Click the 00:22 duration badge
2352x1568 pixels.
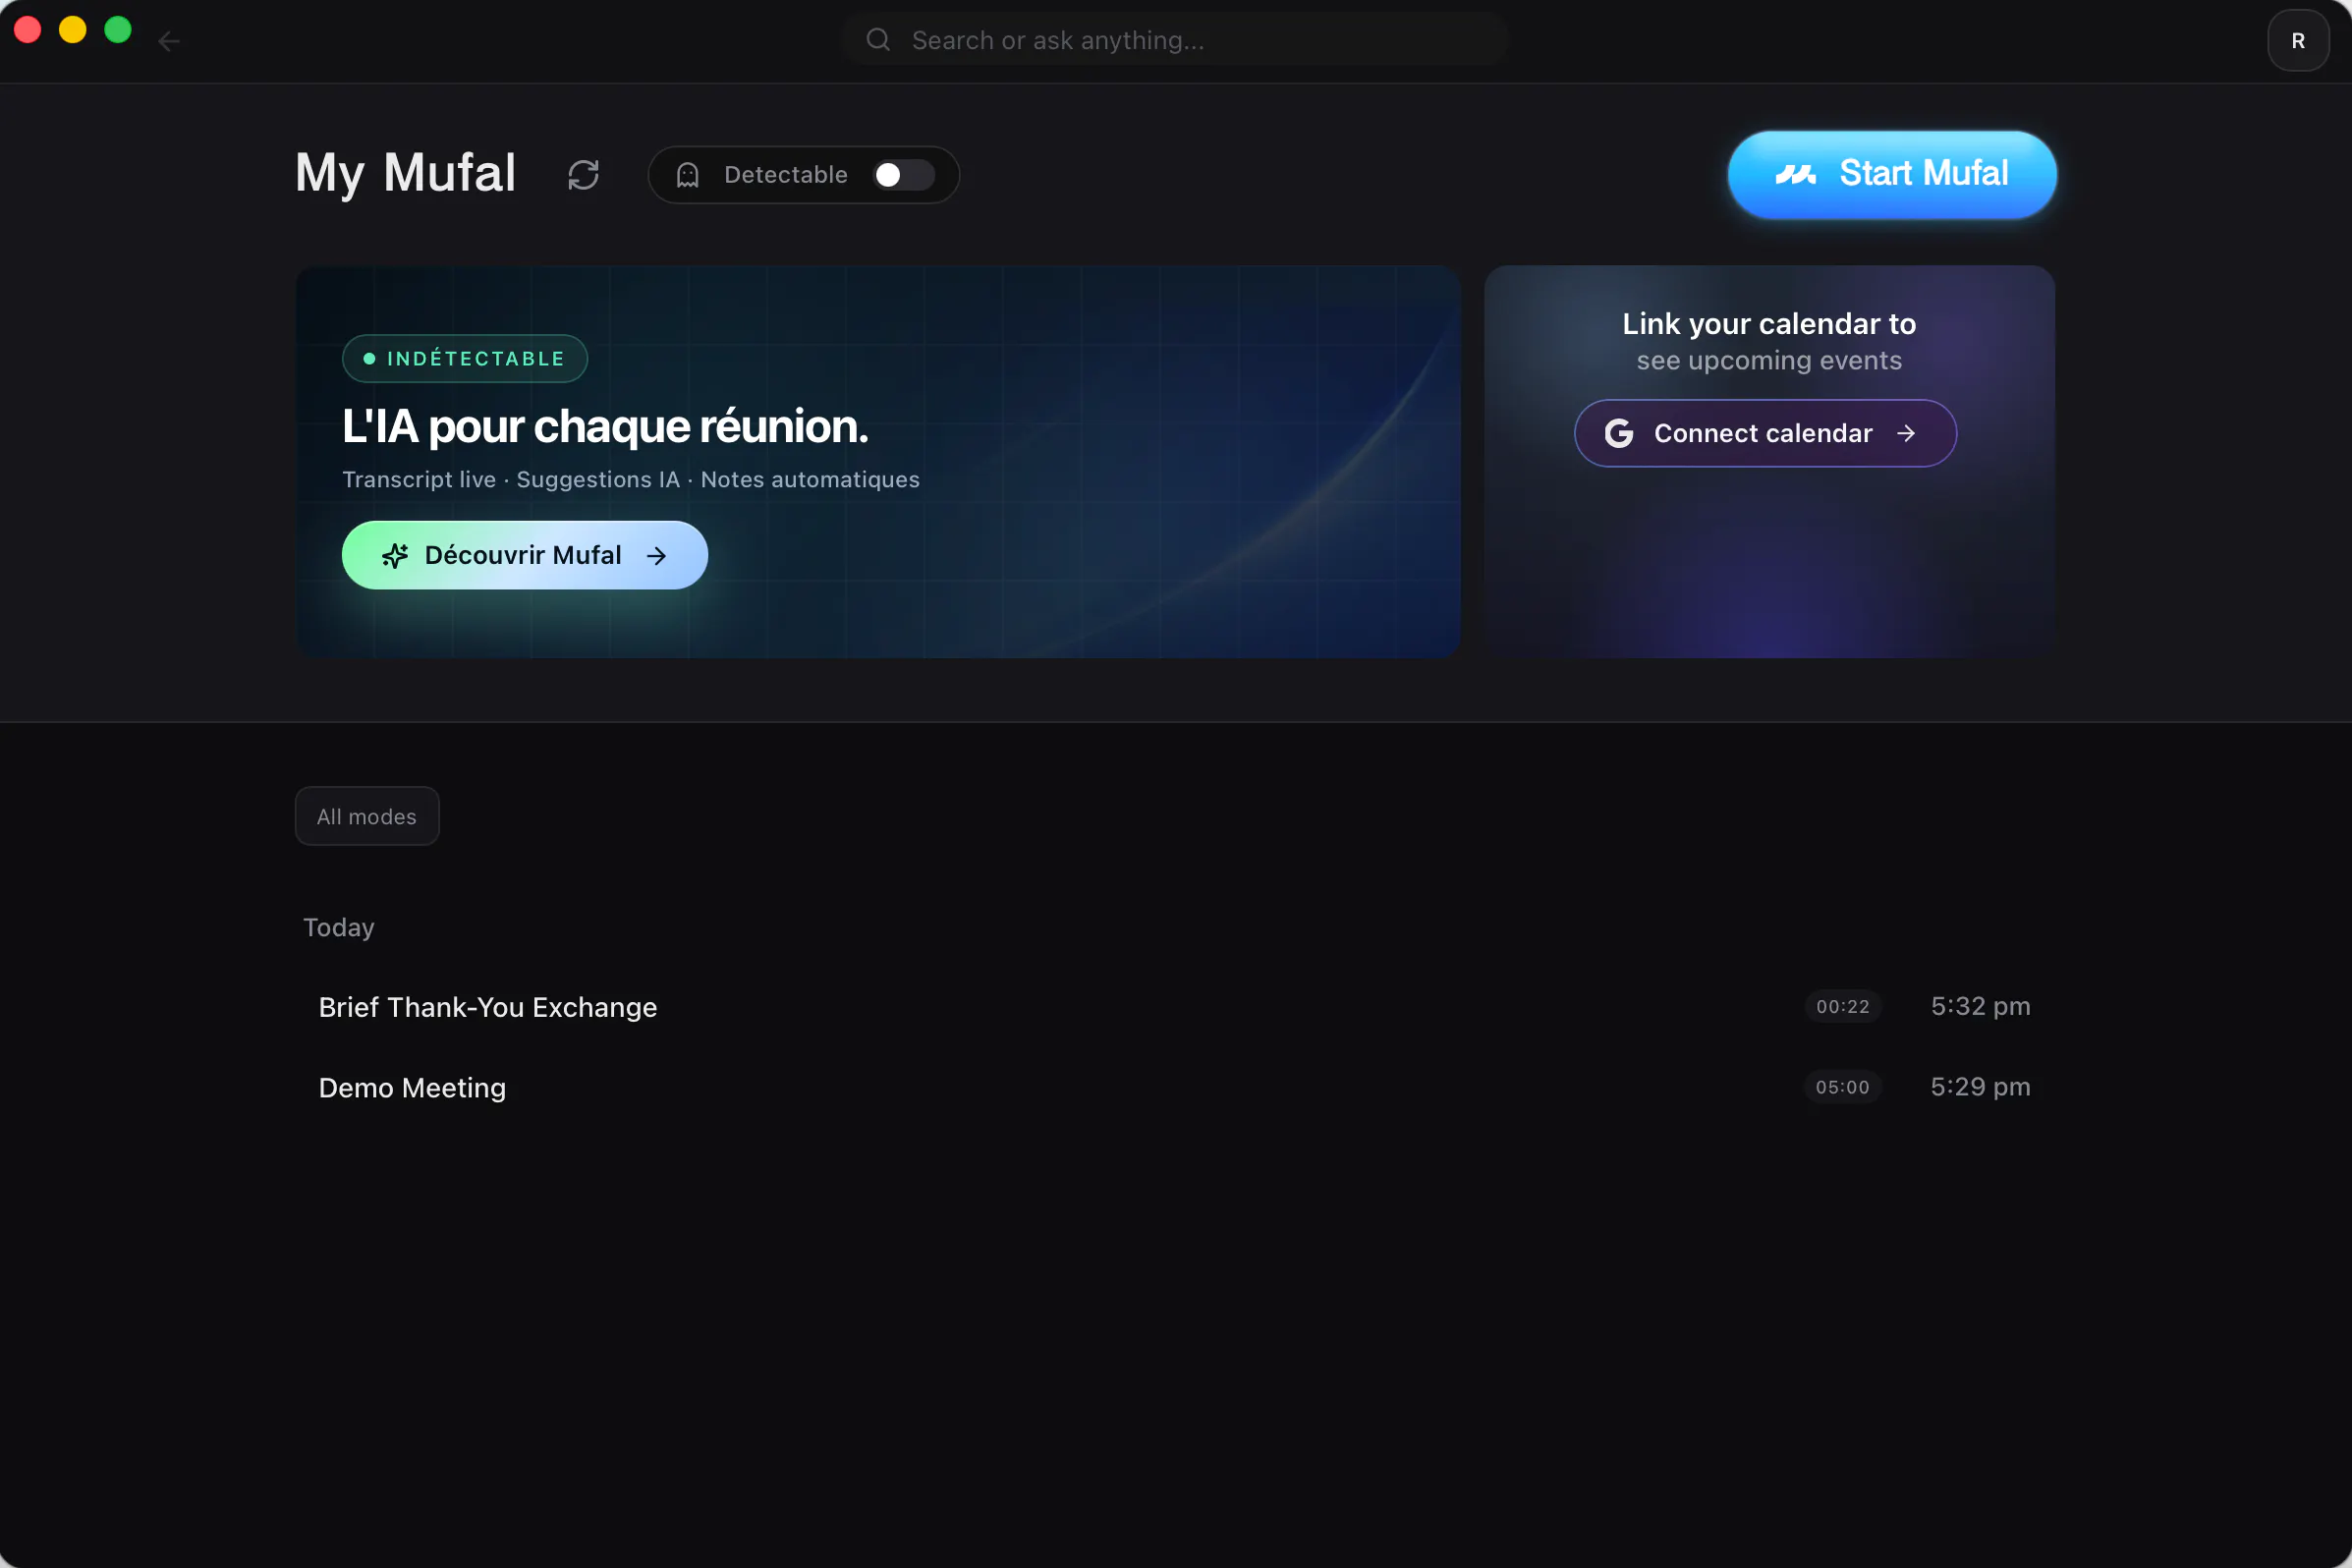[1843, 1007]
